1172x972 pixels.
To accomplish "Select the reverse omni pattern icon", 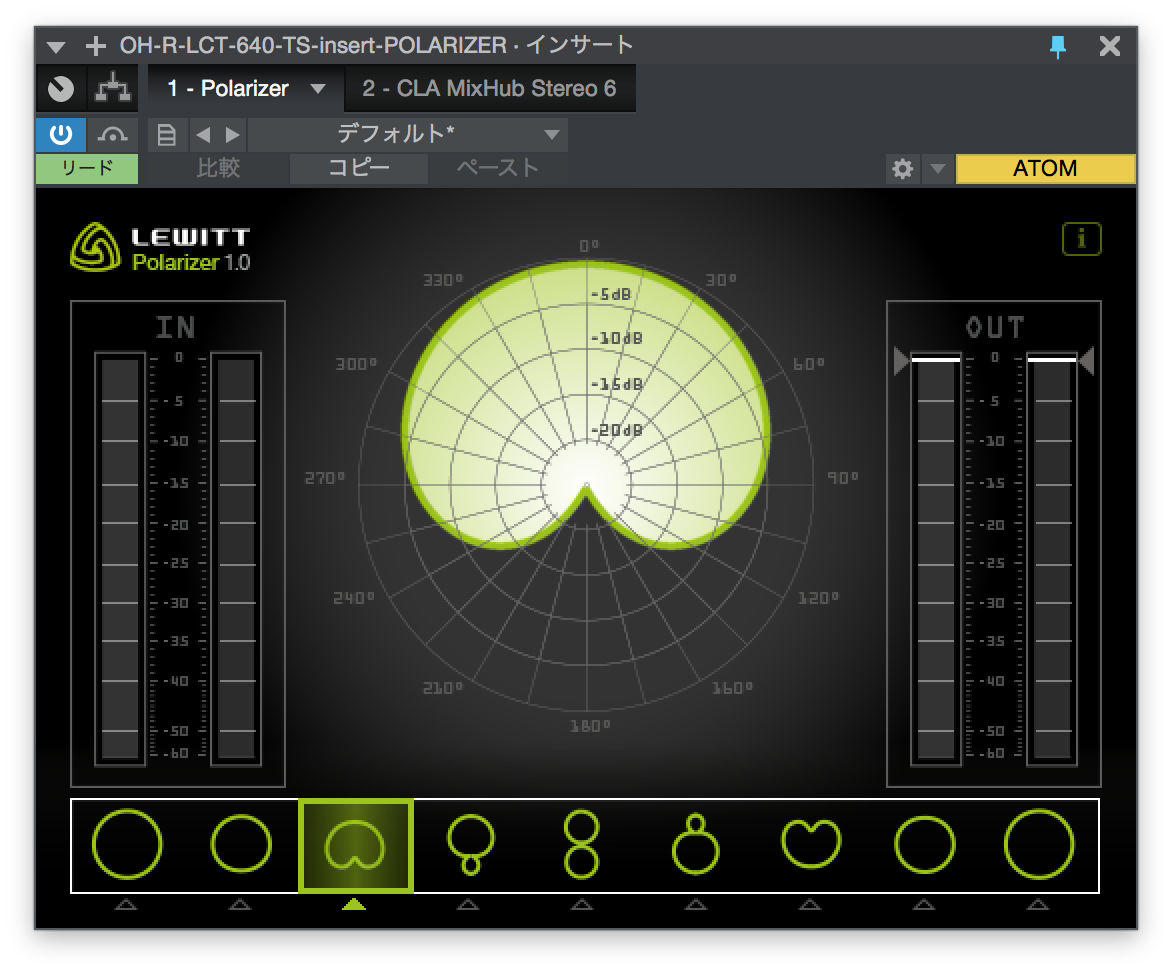I will (1039, 844).
